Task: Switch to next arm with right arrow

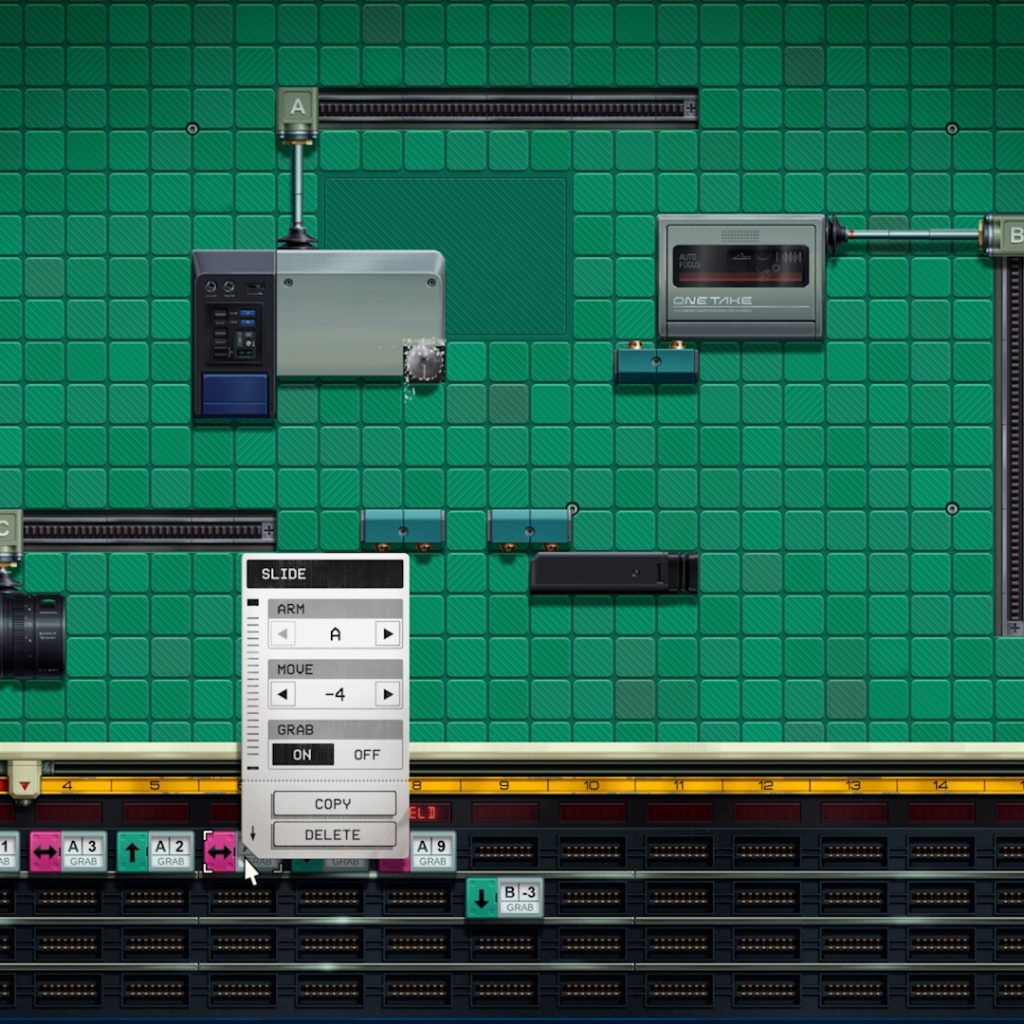Action: (x=387, y=634)
